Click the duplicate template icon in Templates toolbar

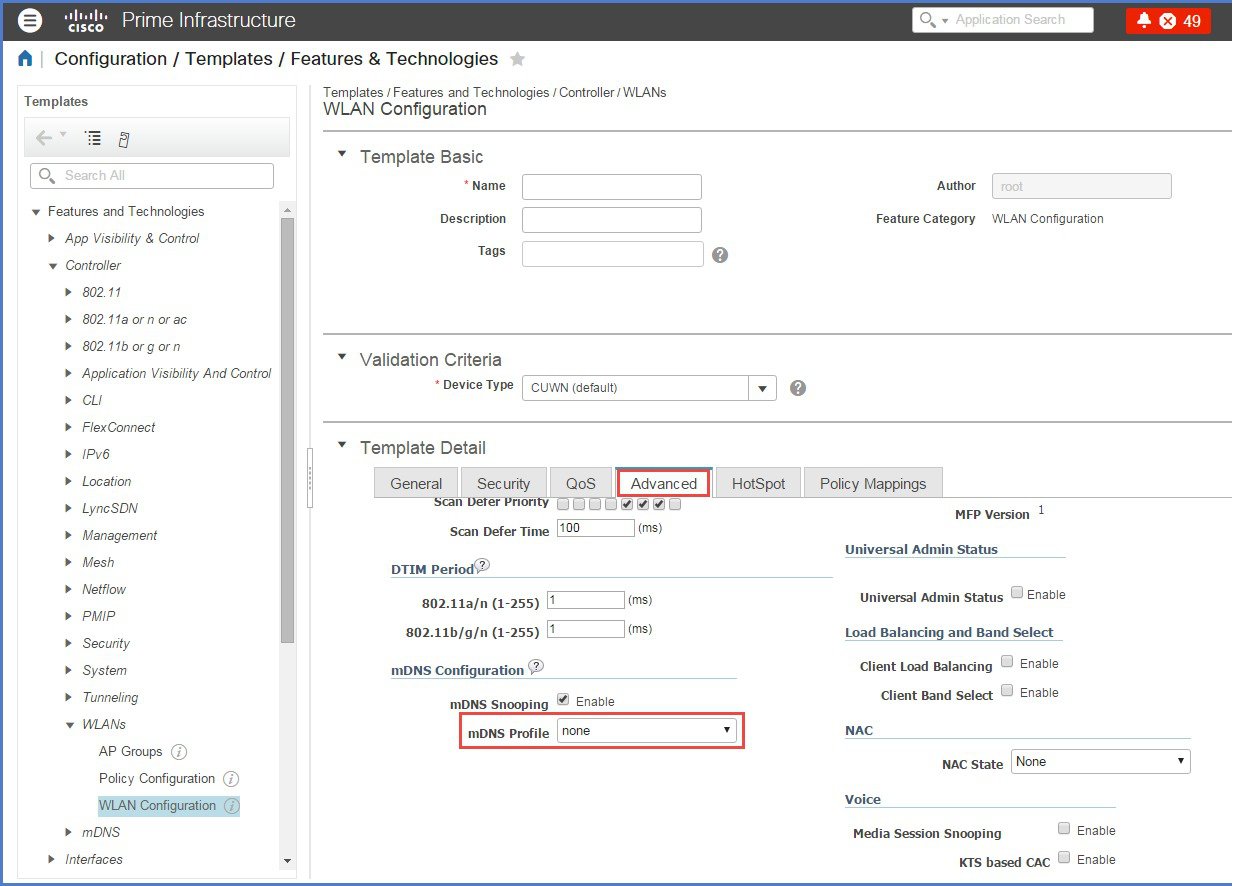[122, 138]
